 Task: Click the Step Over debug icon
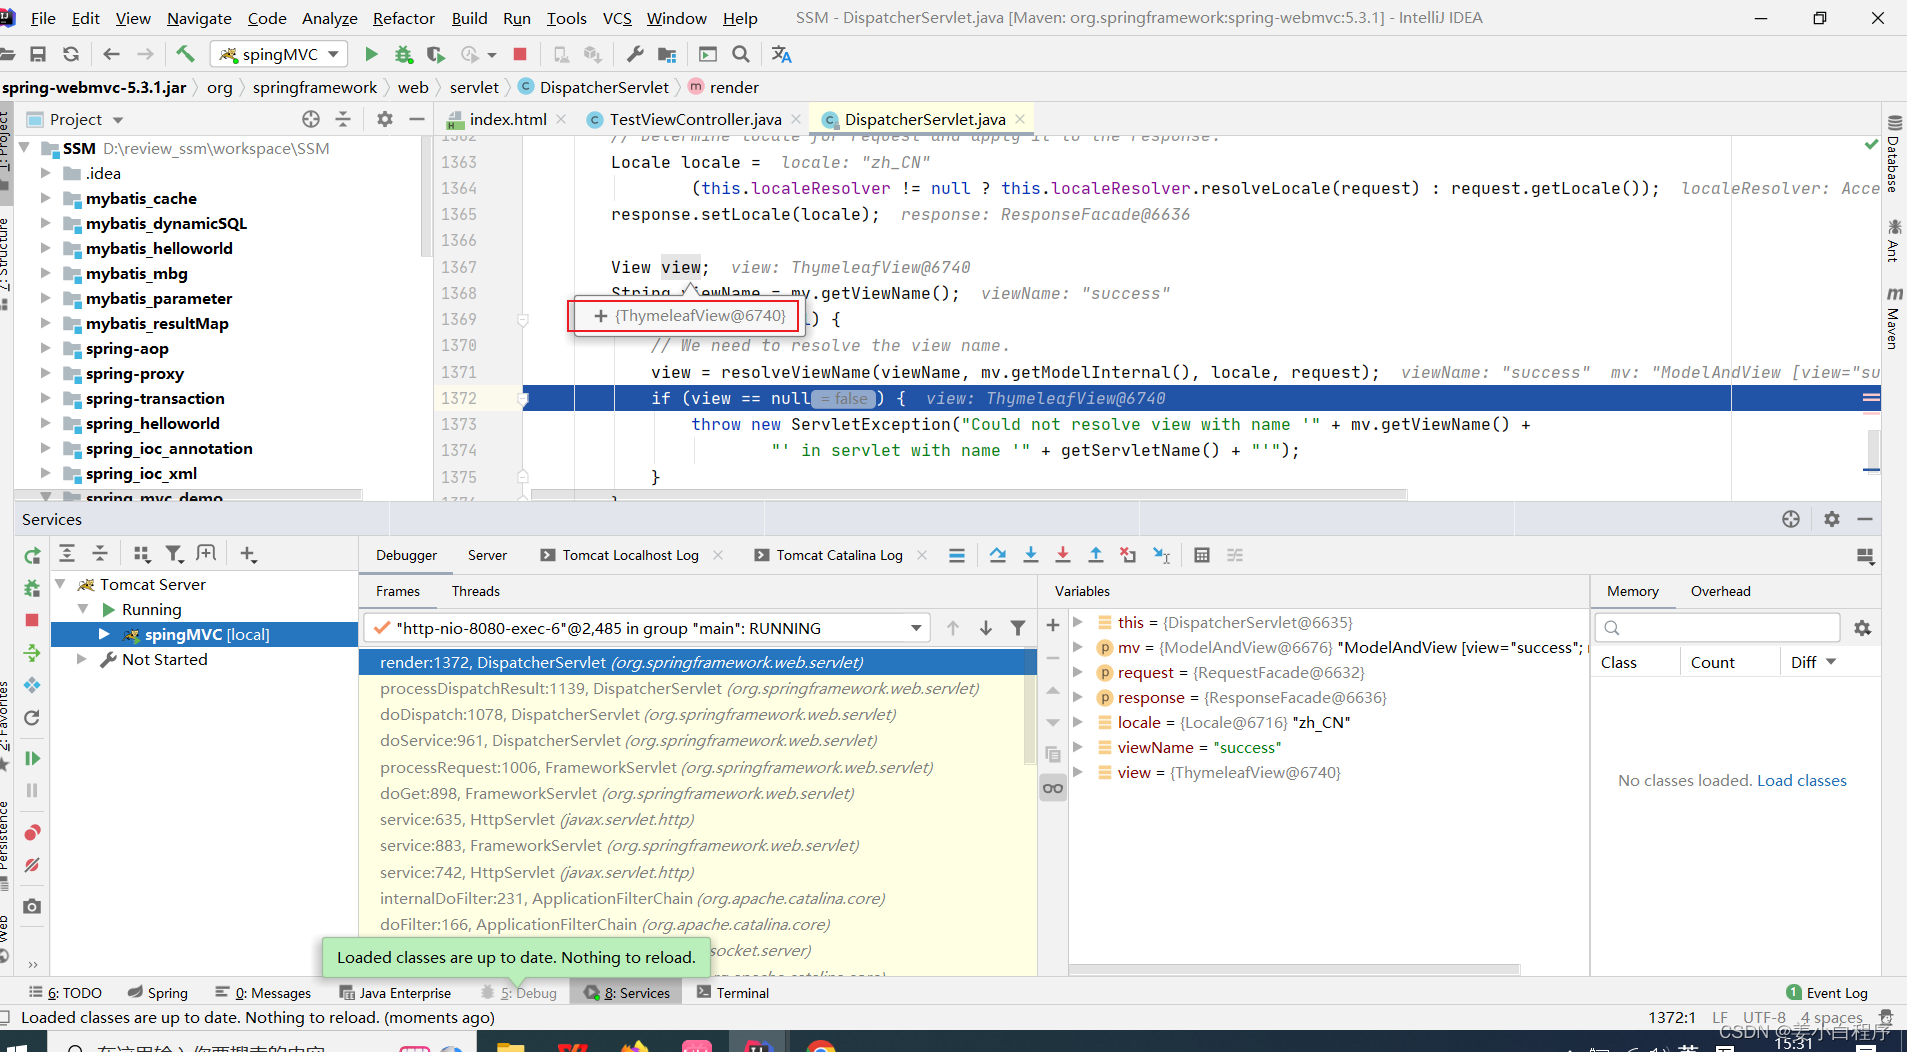pos(997,555)
